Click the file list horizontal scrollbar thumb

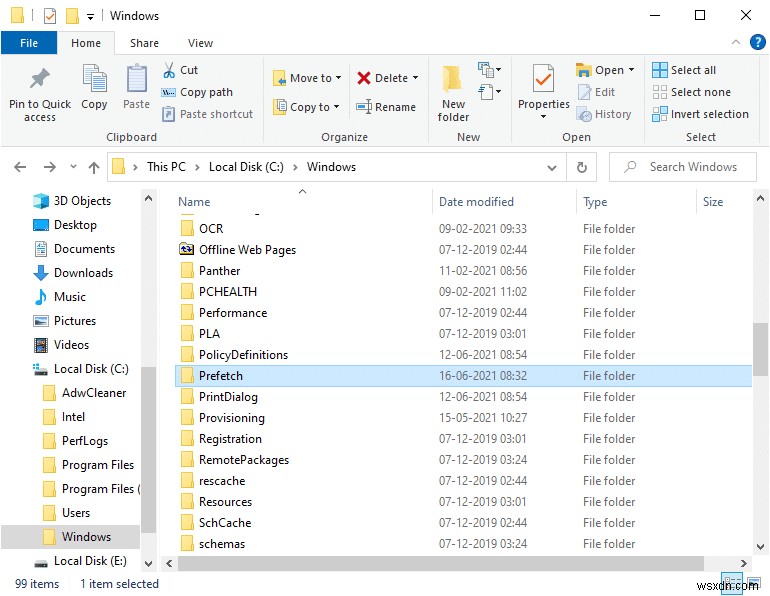pyautogui.click(x=440, y=563)
